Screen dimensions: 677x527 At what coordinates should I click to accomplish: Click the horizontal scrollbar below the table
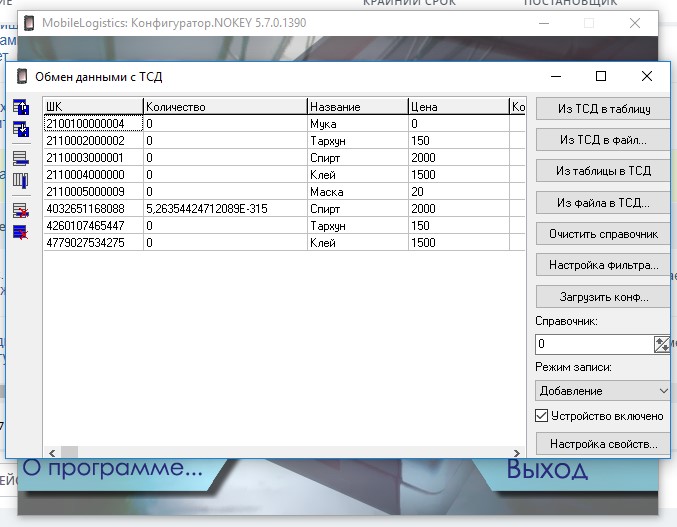pyautogui.click(x=280, y=451)
